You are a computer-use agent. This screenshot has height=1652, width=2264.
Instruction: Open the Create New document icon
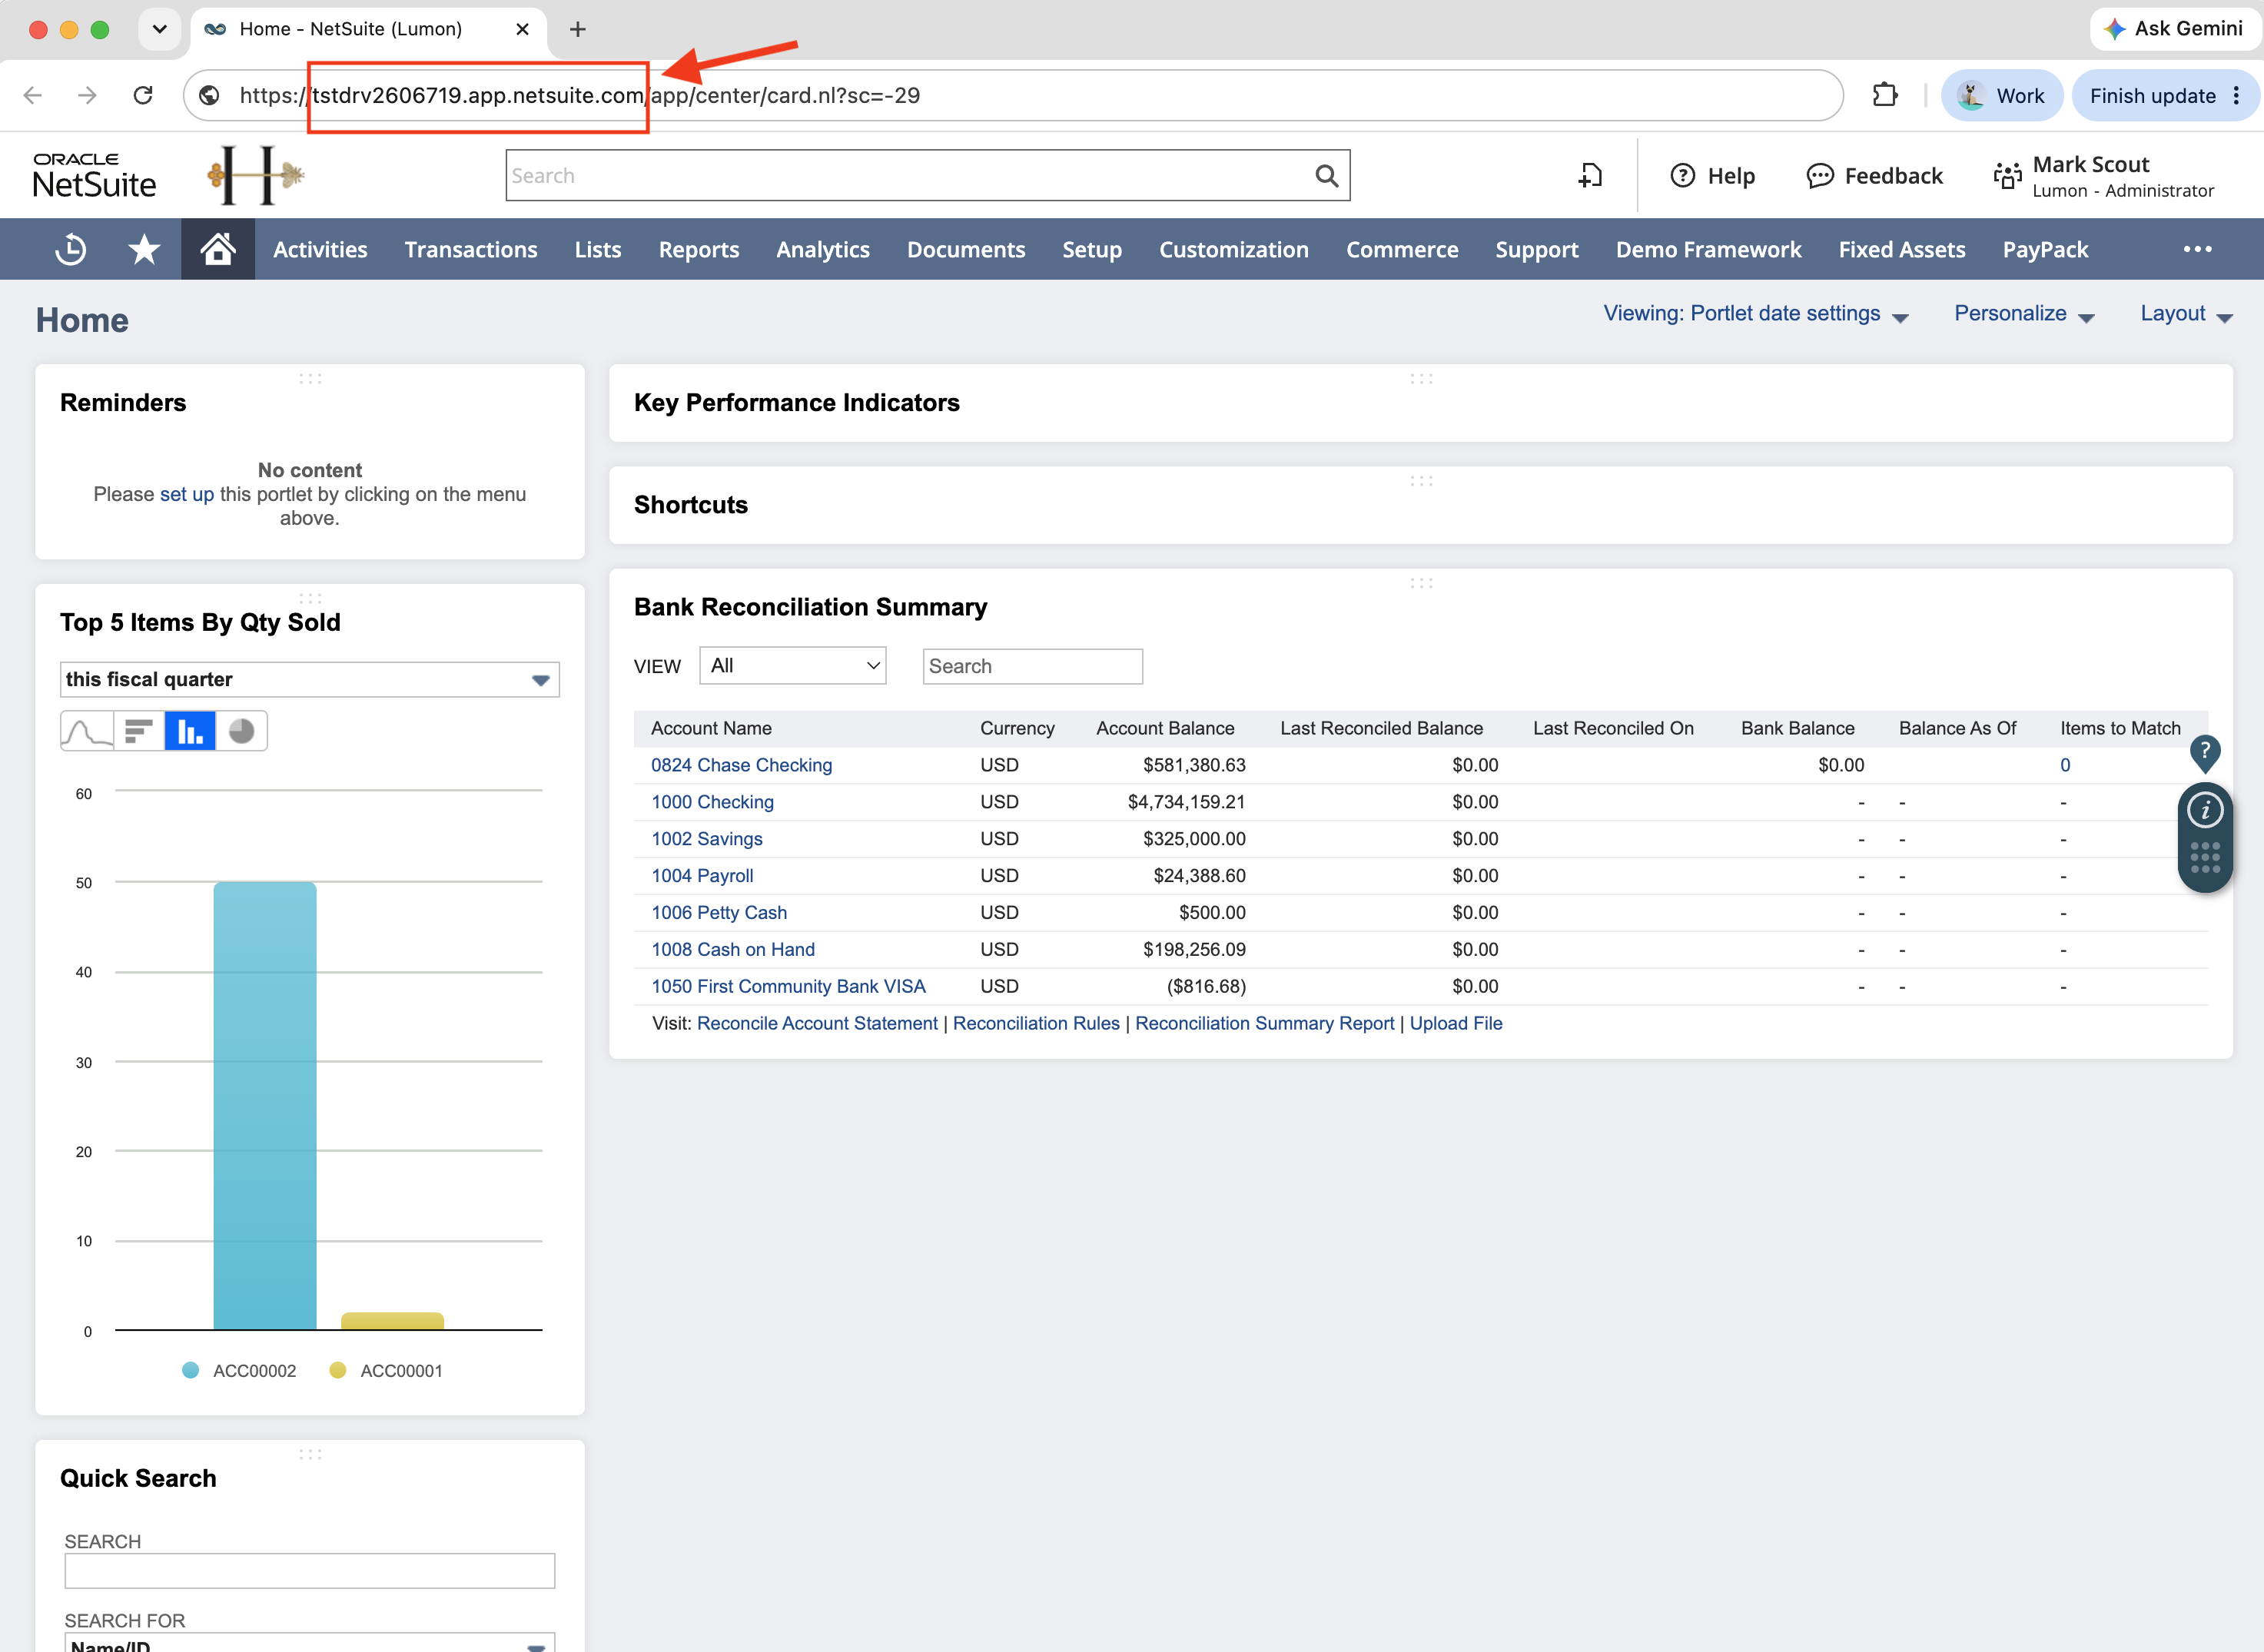[x=1590, y=176]
